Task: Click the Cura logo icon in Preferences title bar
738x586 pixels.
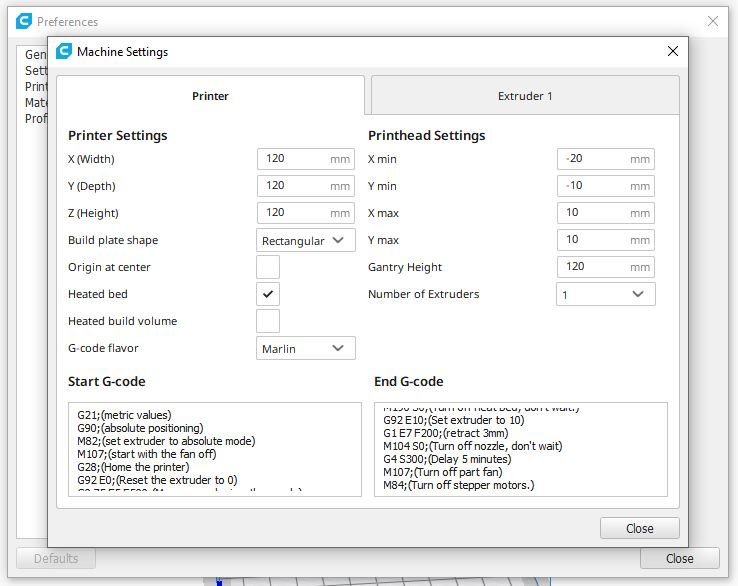Action: 24,22
